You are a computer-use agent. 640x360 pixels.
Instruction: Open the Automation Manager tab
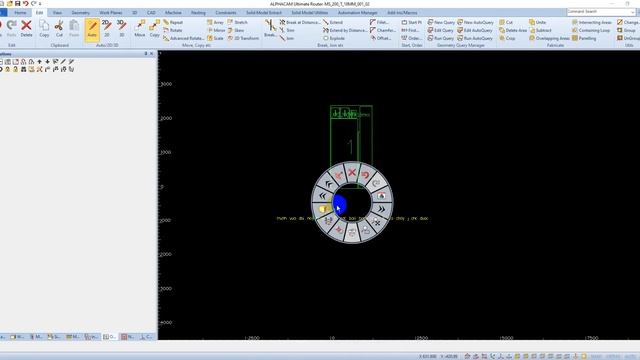pyautogui.click(x=358, y=13)
